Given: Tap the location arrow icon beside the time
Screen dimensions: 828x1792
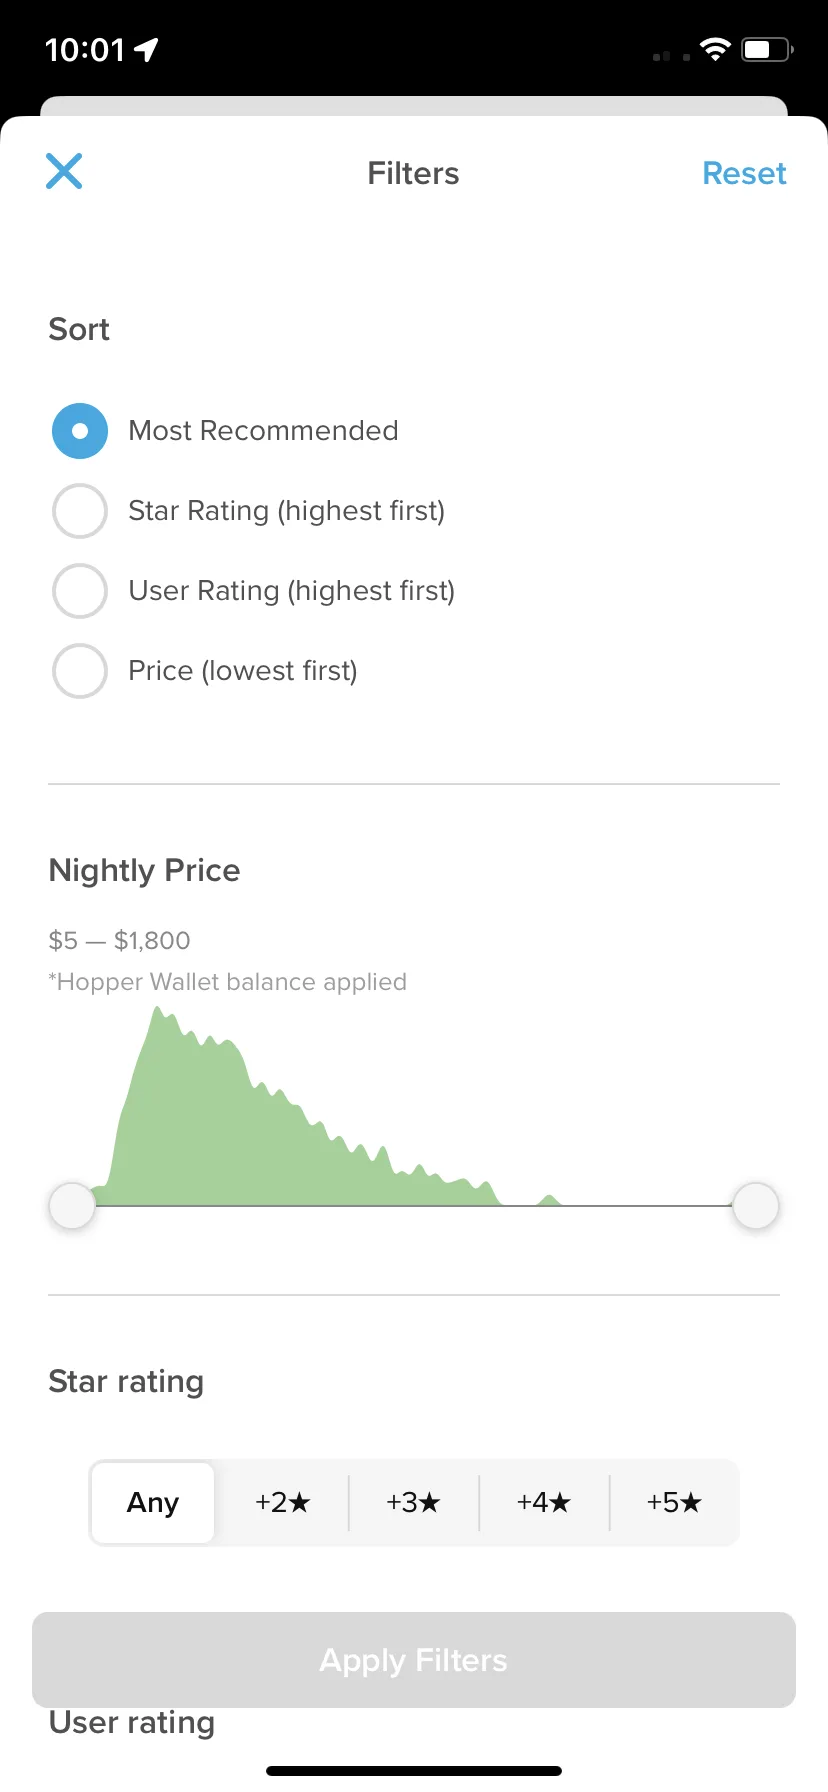Looking at the screenshot, I should point(146,50).
